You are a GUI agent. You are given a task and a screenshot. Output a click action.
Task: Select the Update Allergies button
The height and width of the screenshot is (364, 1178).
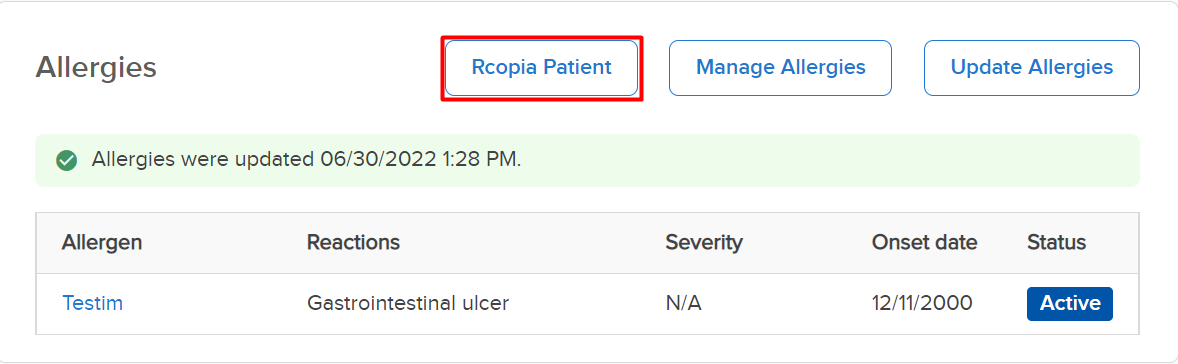click(1032, 68)
